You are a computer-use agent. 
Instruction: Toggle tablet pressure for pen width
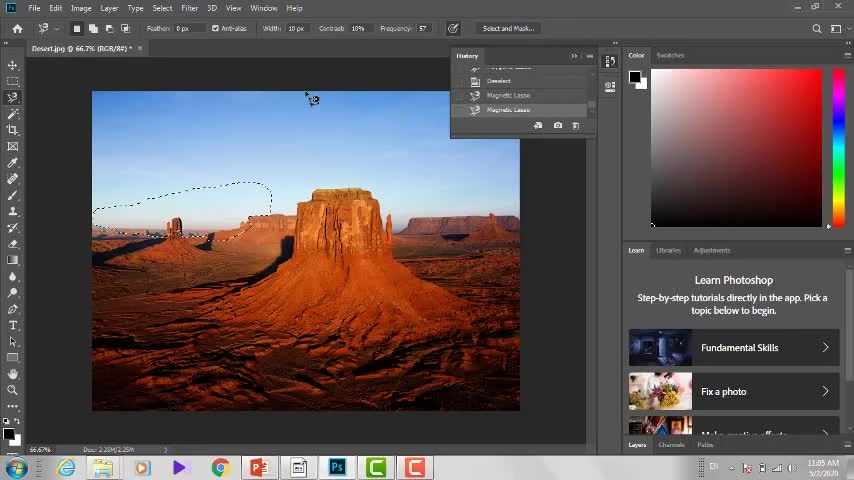(x=453, y=28)
